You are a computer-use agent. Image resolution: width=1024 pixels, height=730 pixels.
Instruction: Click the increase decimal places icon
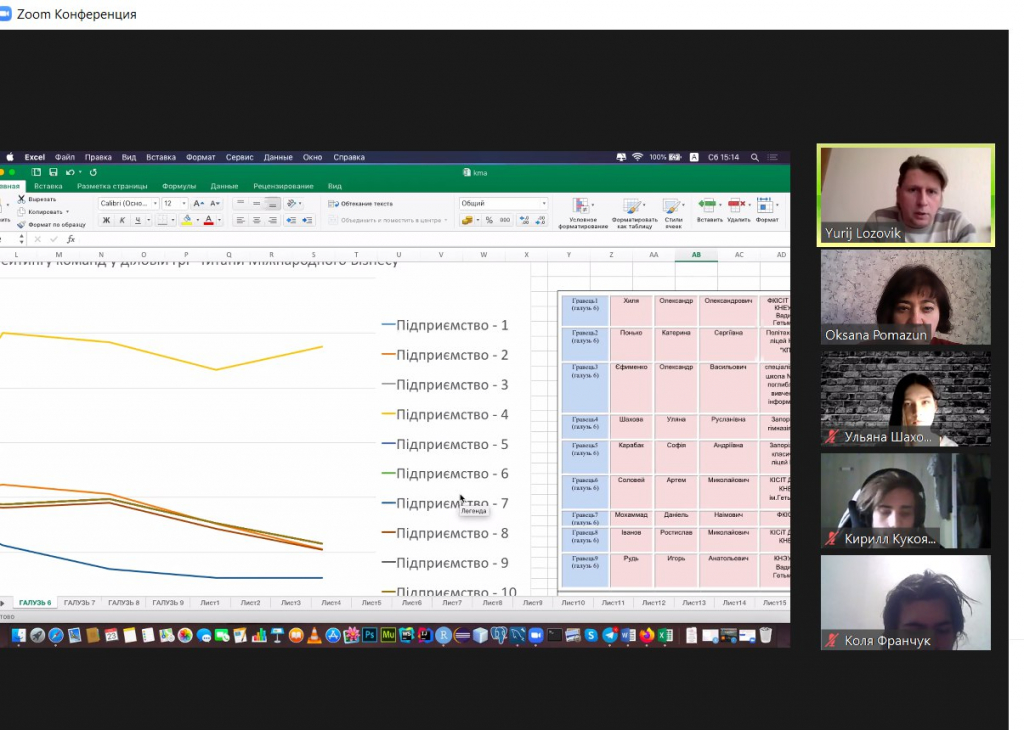coord(524,221)
